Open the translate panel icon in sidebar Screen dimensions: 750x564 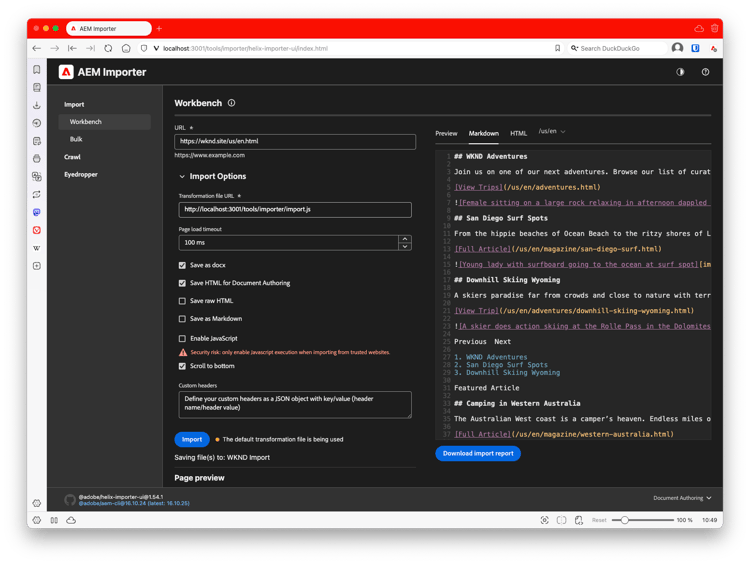(37, 177)
